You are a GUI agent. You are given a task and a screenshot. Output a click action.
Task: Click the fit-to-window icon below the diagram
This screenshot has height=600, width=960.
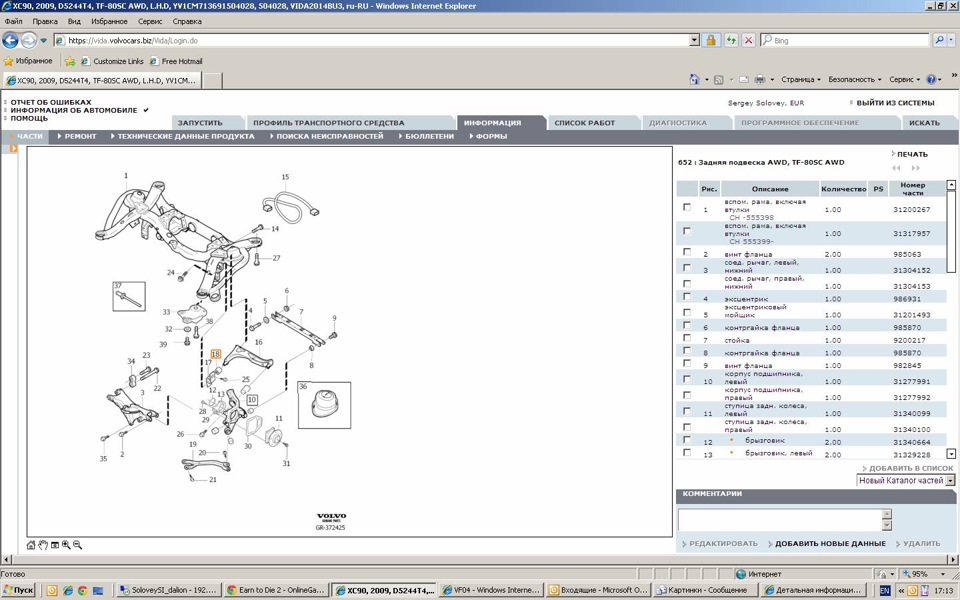(x=55, y=545)
